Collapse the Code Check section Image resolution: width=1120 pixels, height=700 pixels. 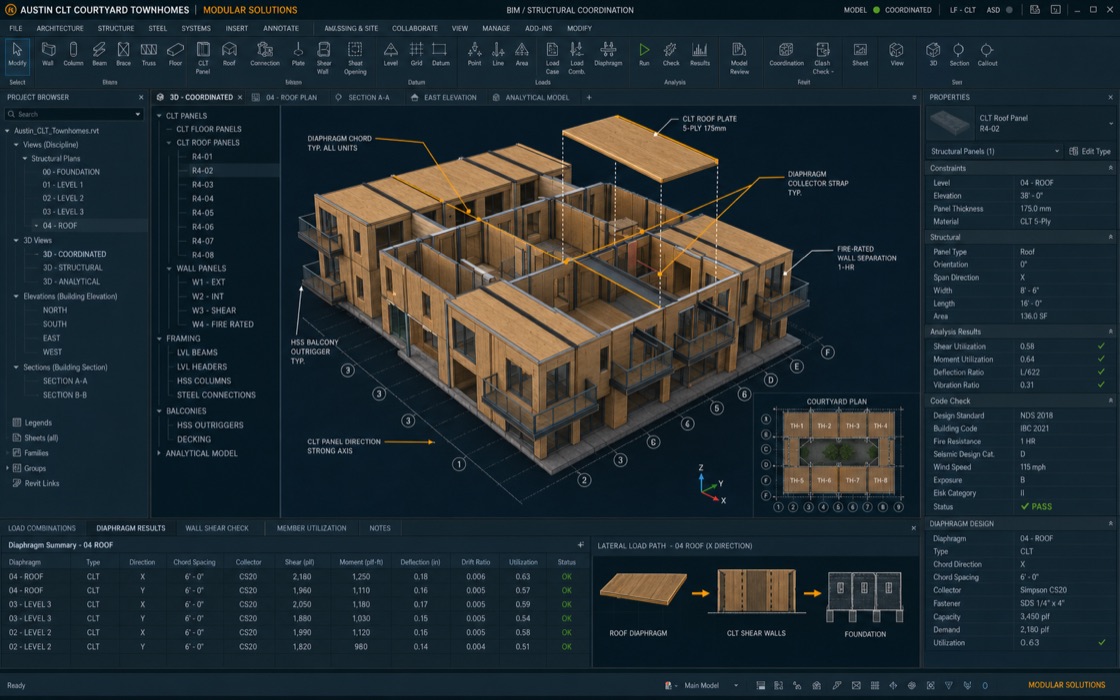pyautogui.click(x=1110, y=401)
